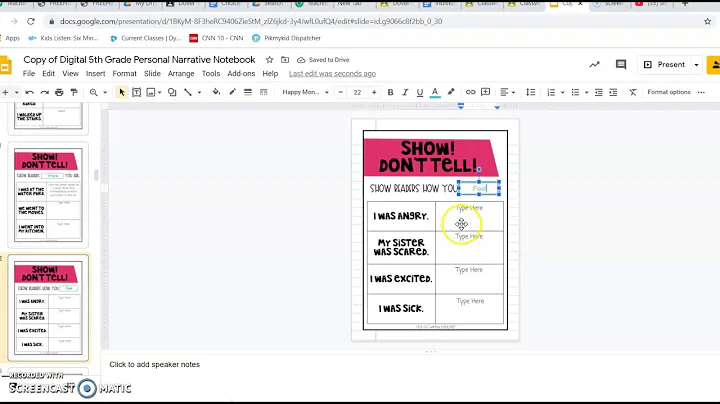
Task: Insert an image from toolbar
Action: (151, 92)
